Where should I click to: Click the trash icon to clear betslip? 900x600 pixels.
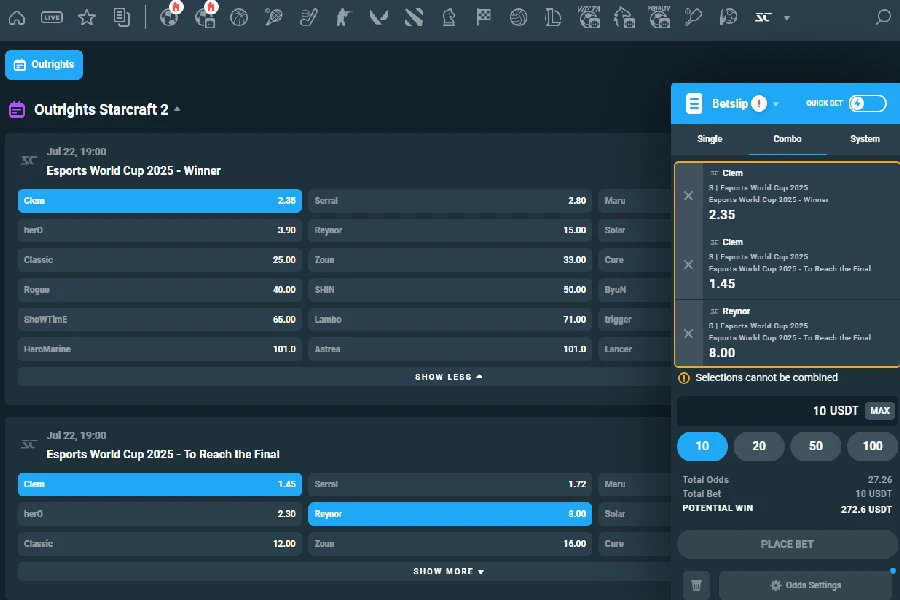pyautogui.click(x=696, y=585)
